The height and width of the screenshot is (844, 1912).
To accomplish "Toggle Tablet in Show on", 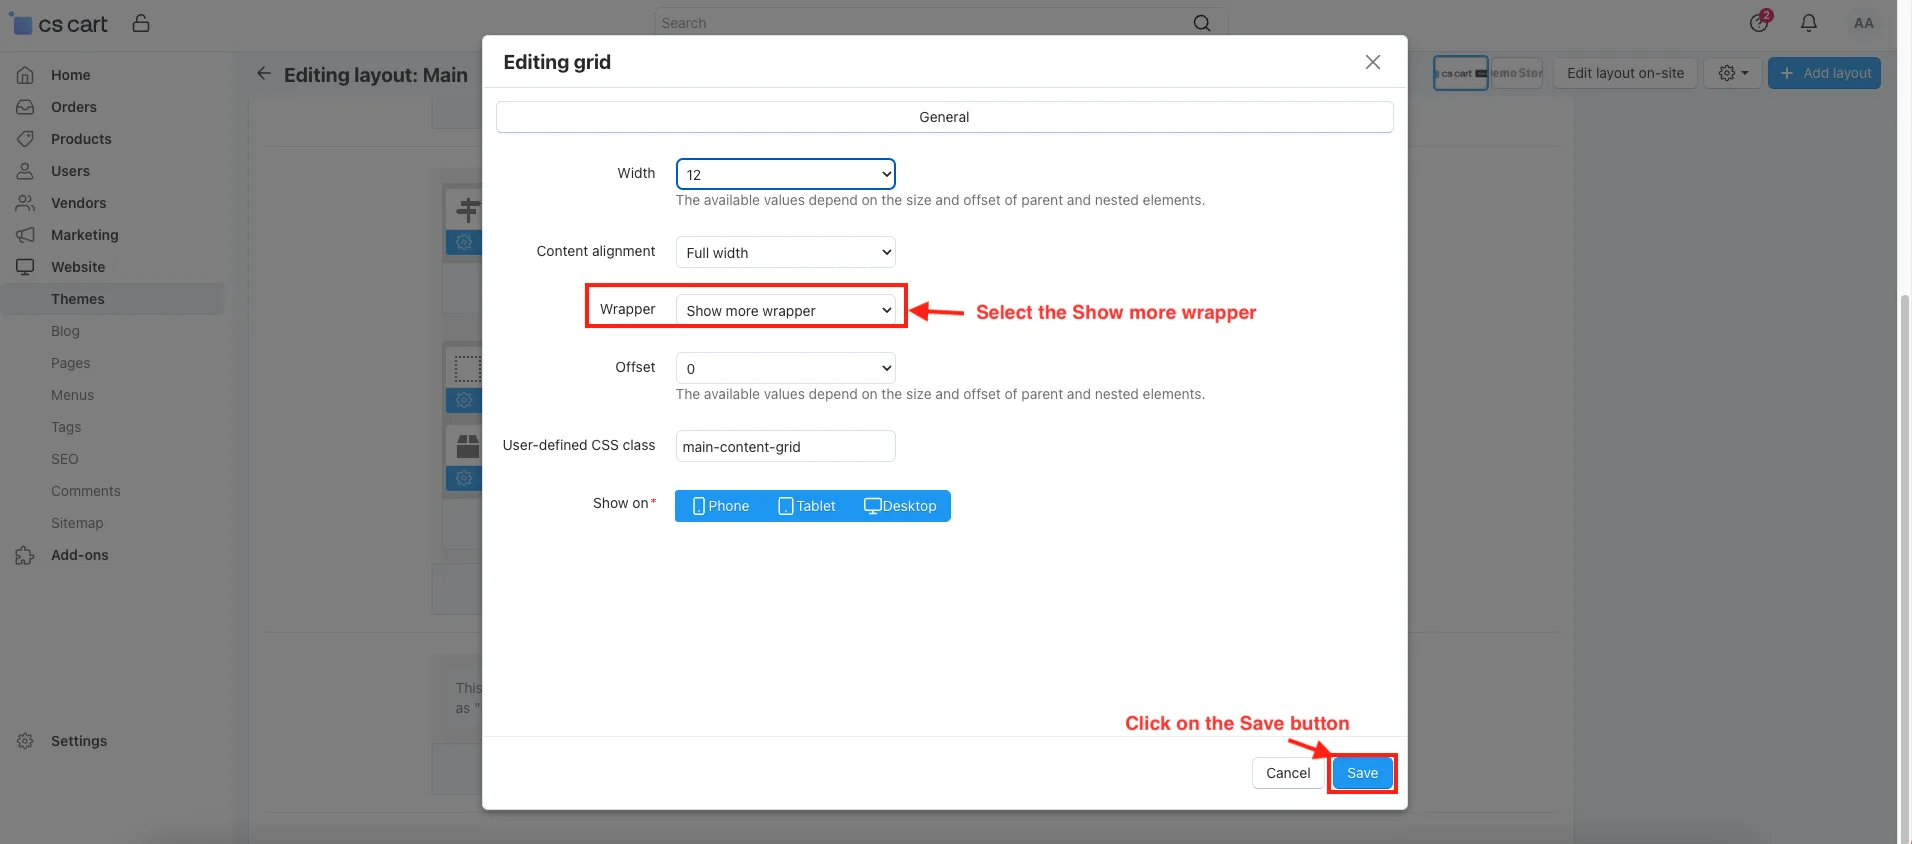I will click(807, 506).
